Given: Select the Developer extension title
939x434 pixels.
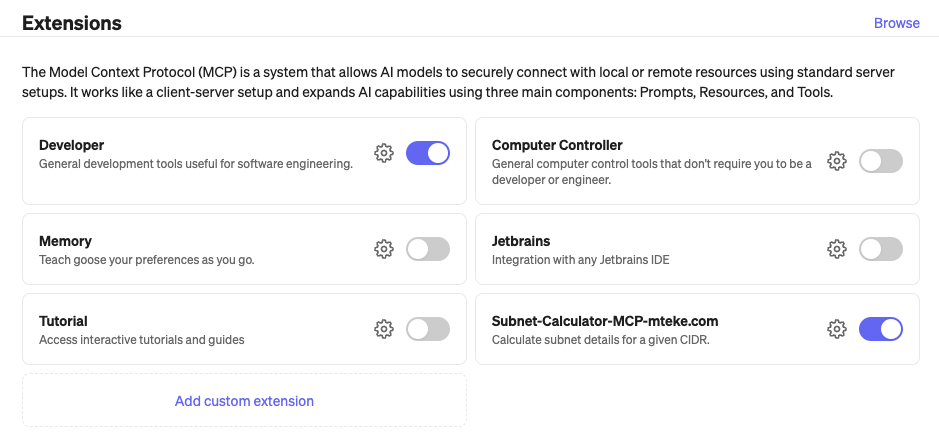Looking at the screenshot, I should 71,145.
